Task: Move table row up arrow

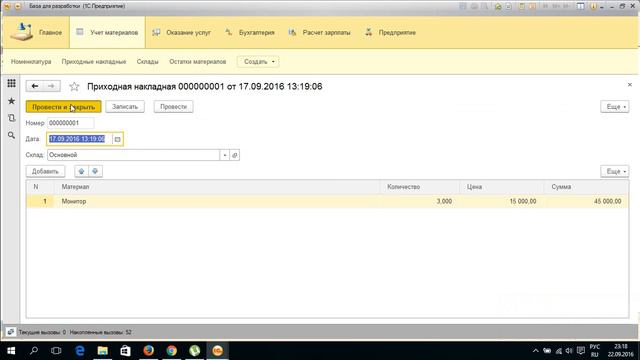Action: coord(81,171)
